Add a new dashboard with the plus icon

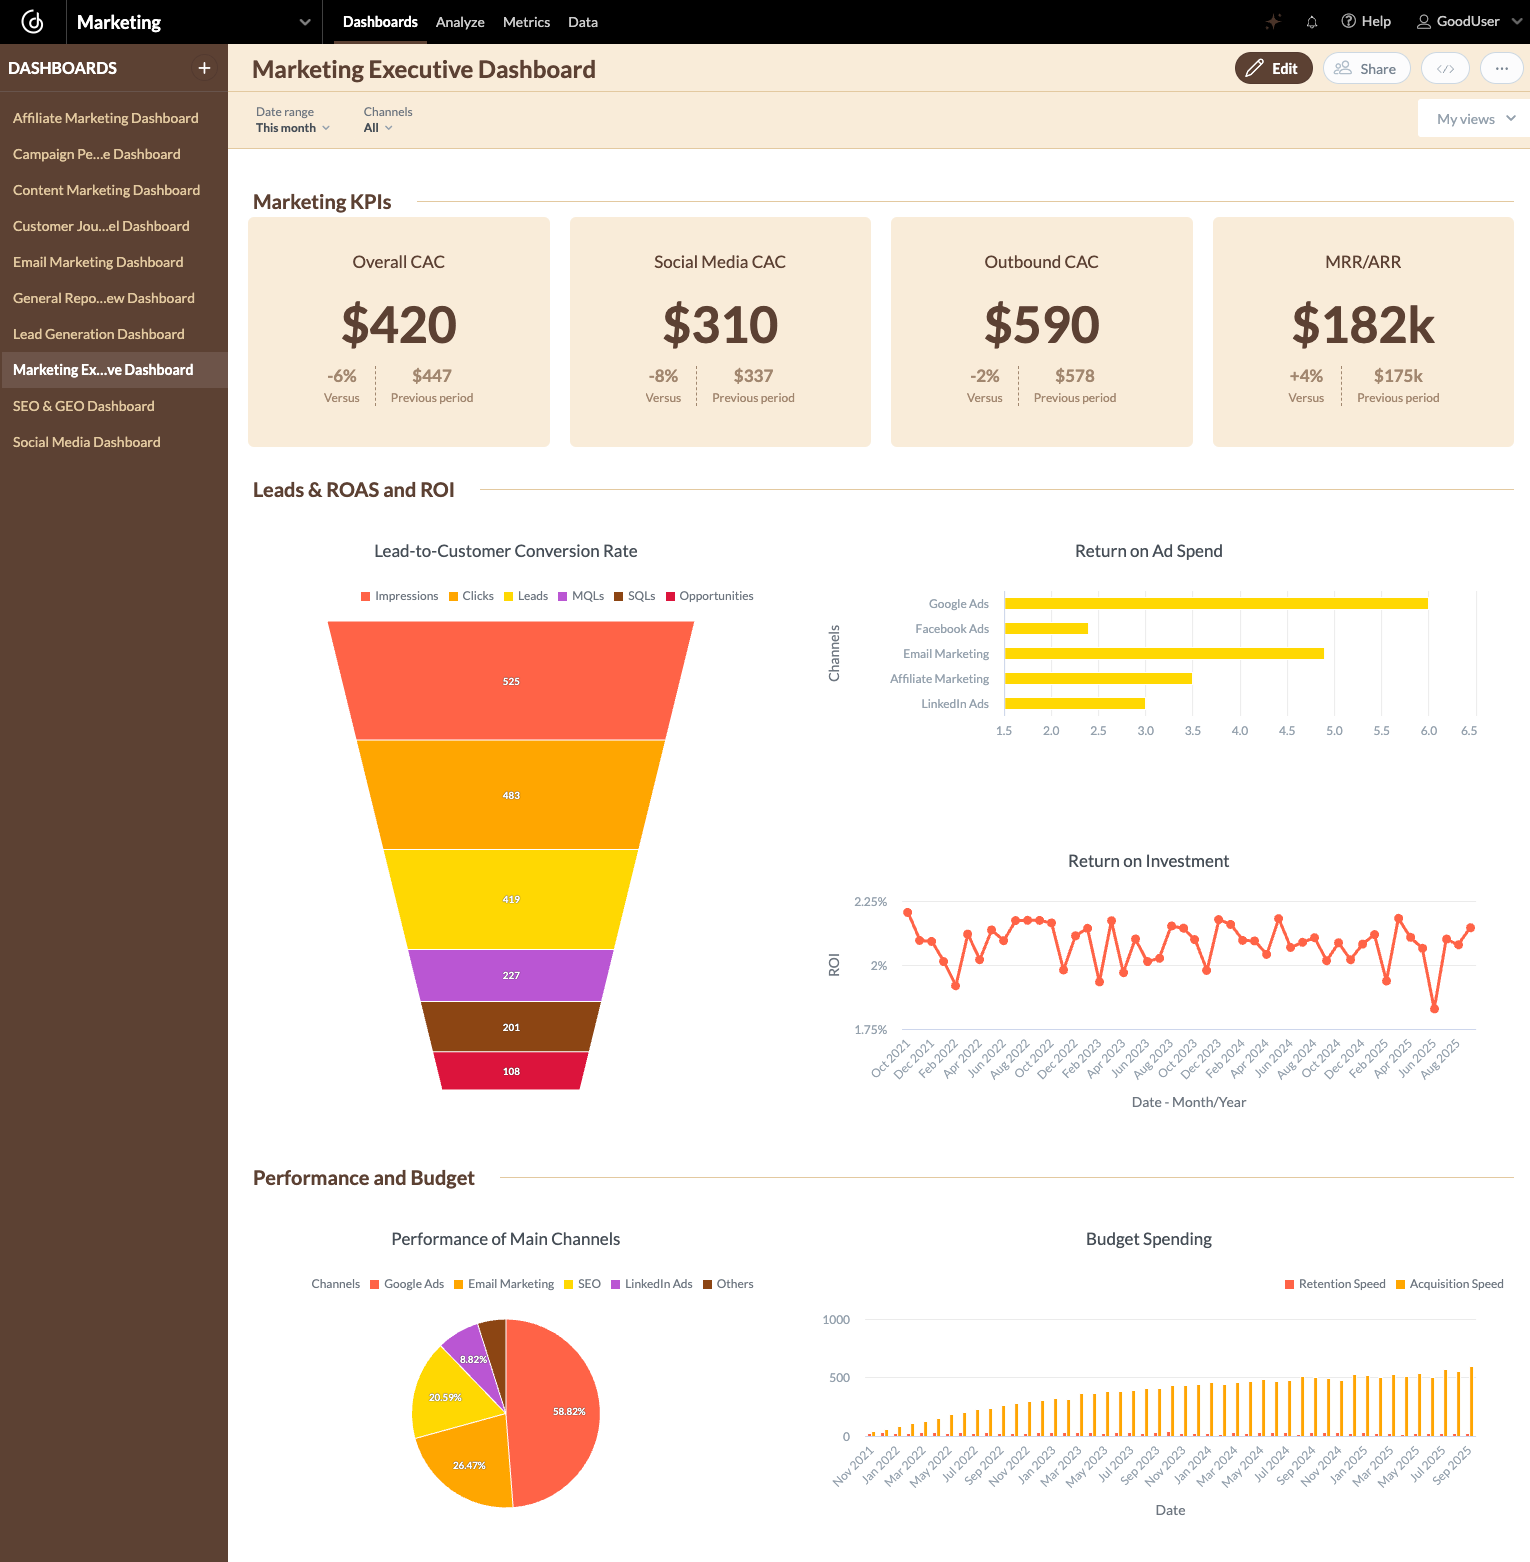pyautogui.click(x=204, y=68)
